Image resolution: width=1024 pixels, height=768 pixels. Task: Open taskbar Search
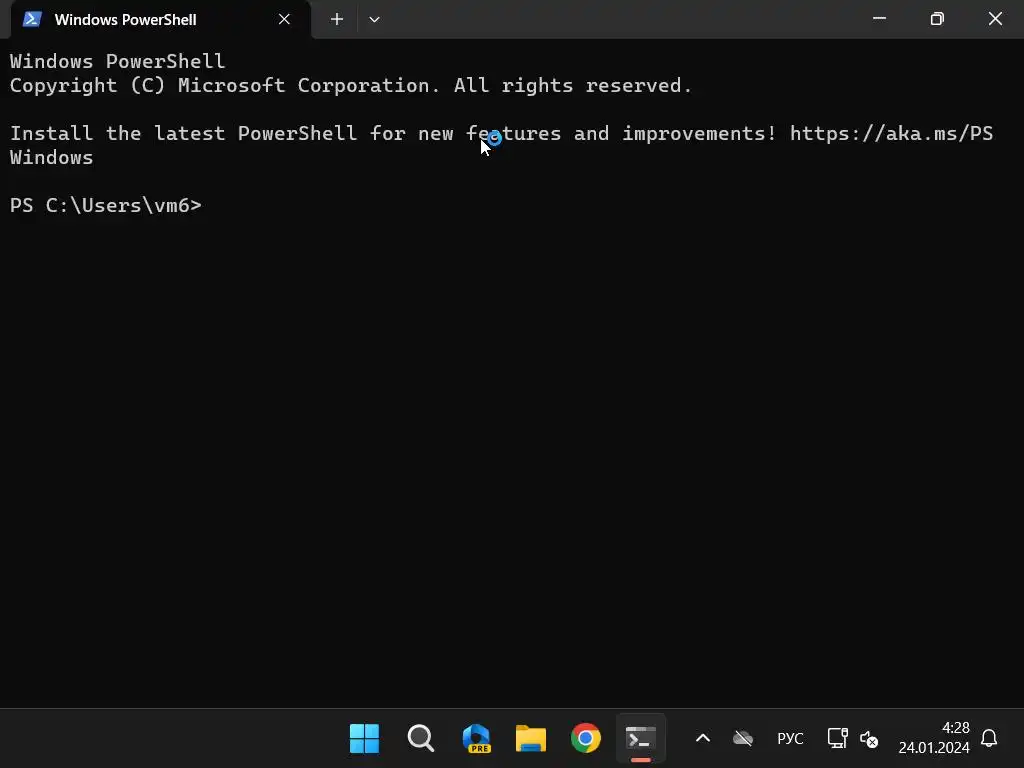(421, 739)
